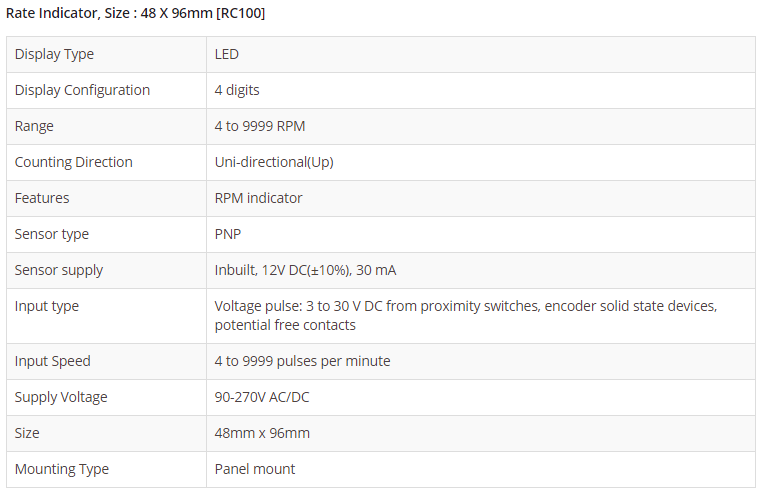Click the 4 digits value
This screenshot has height=494, width=764.
click(237, 90)
